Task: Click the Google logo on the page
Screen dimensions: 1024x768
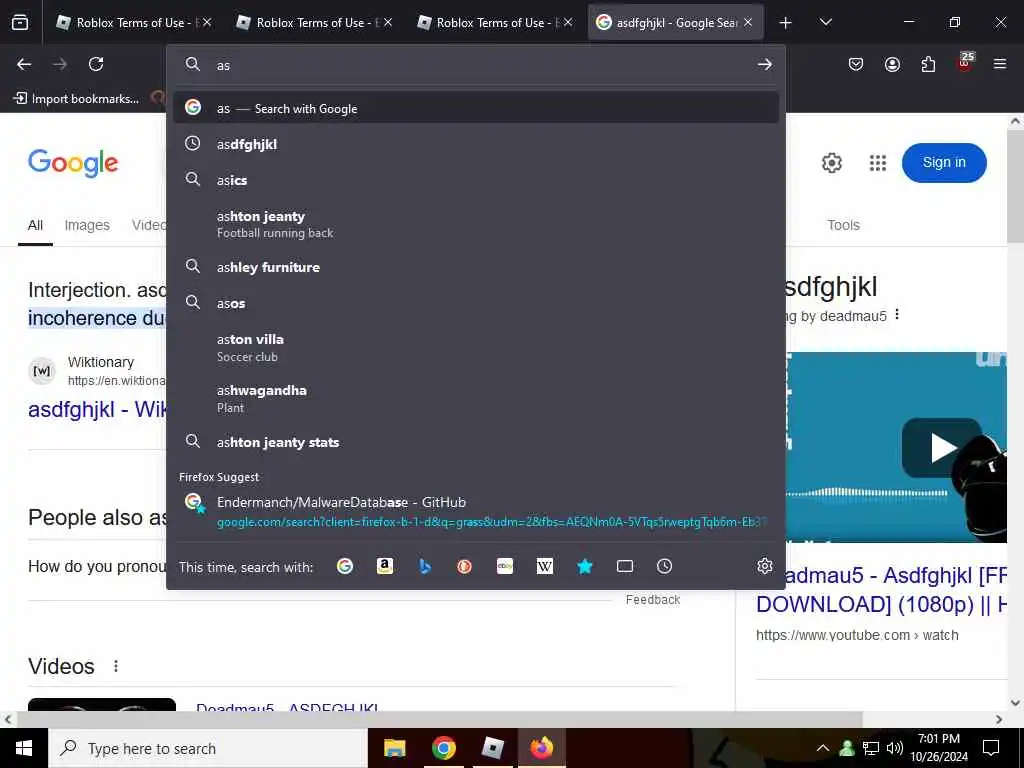Action: tap(72, 163)
